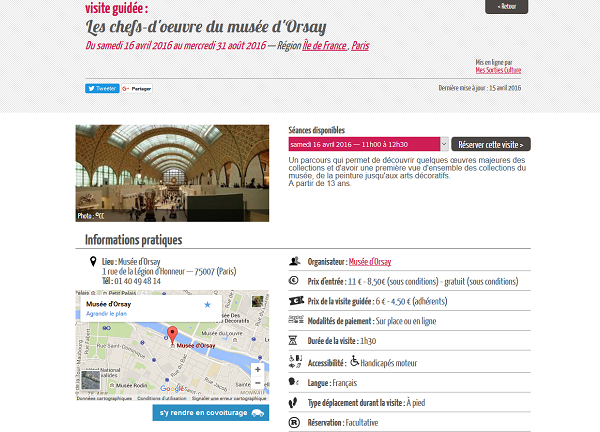Open Conditions d'utilisation map link
Screen dimensions: 600x432
(x=162, y=398)
